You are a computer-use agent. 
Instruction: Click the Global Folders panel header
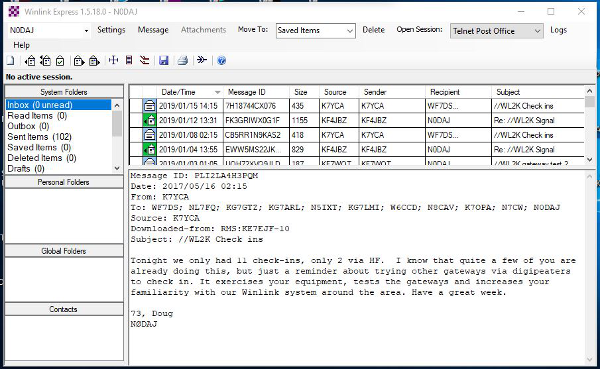tap(64, 251)
